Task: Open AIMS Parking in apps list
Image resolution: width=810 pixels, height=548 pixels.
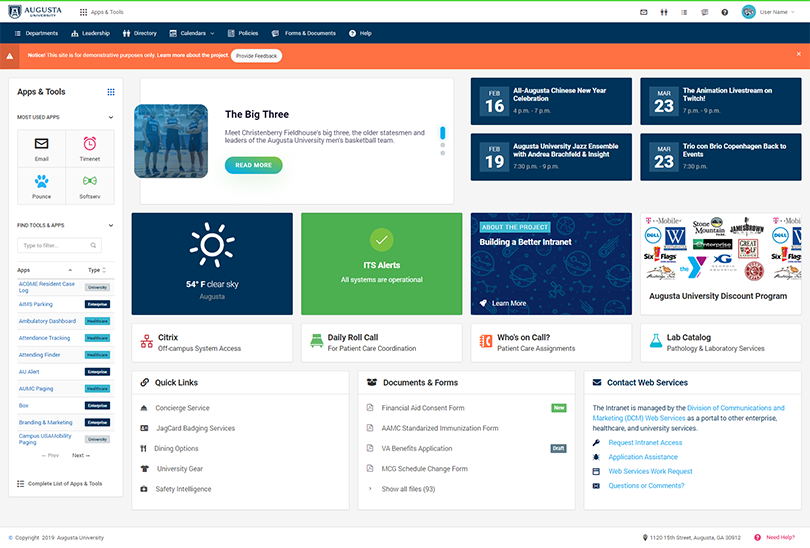Action: (x=36, y=304)
